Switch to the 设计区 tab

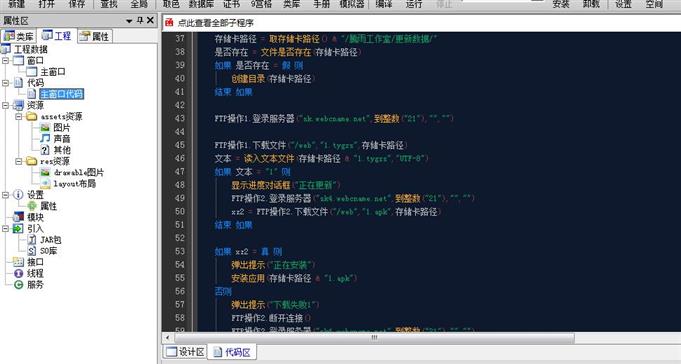click(x=185, y=352)
